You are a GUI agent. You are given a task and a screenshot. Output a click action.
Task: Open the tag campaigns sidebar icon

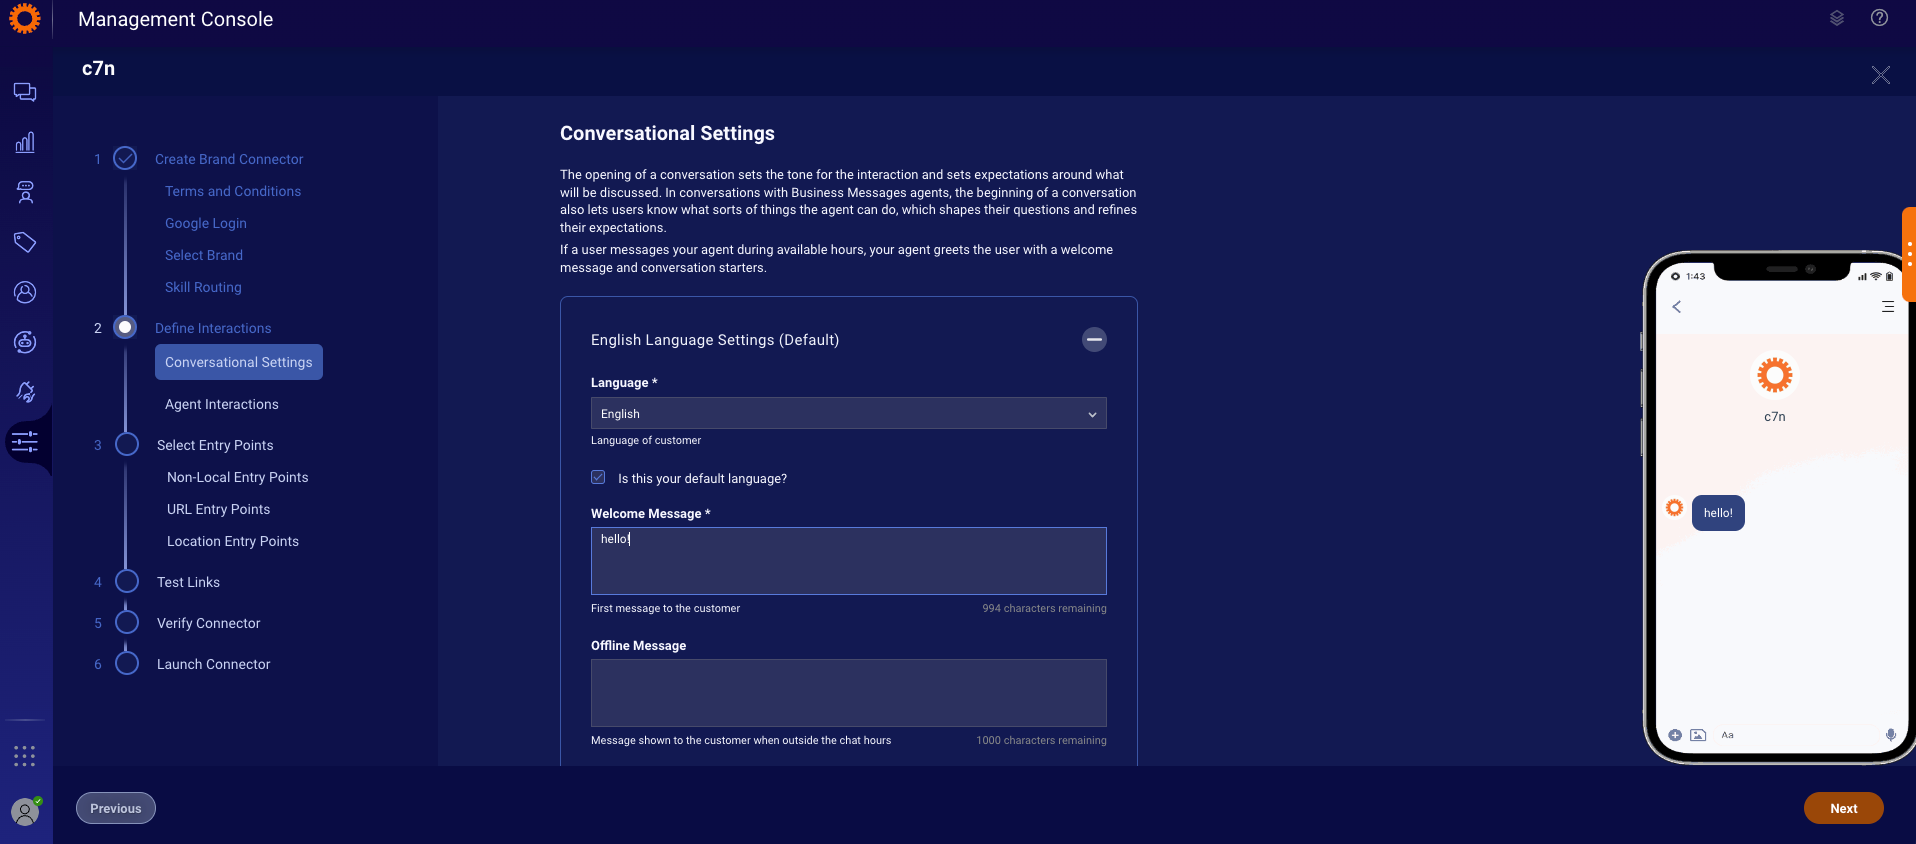(x=25, y=242)
